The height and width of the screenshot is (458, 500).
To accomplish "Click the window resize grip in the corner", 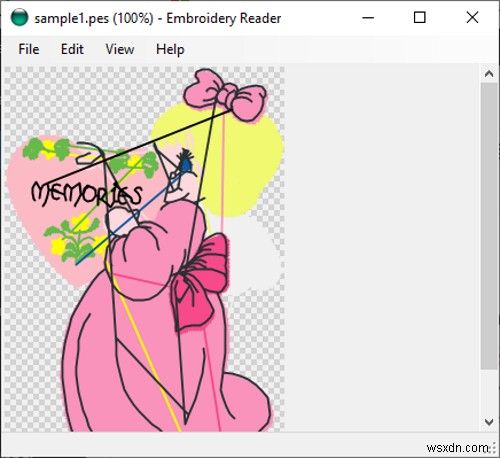I will click(493, 449).
